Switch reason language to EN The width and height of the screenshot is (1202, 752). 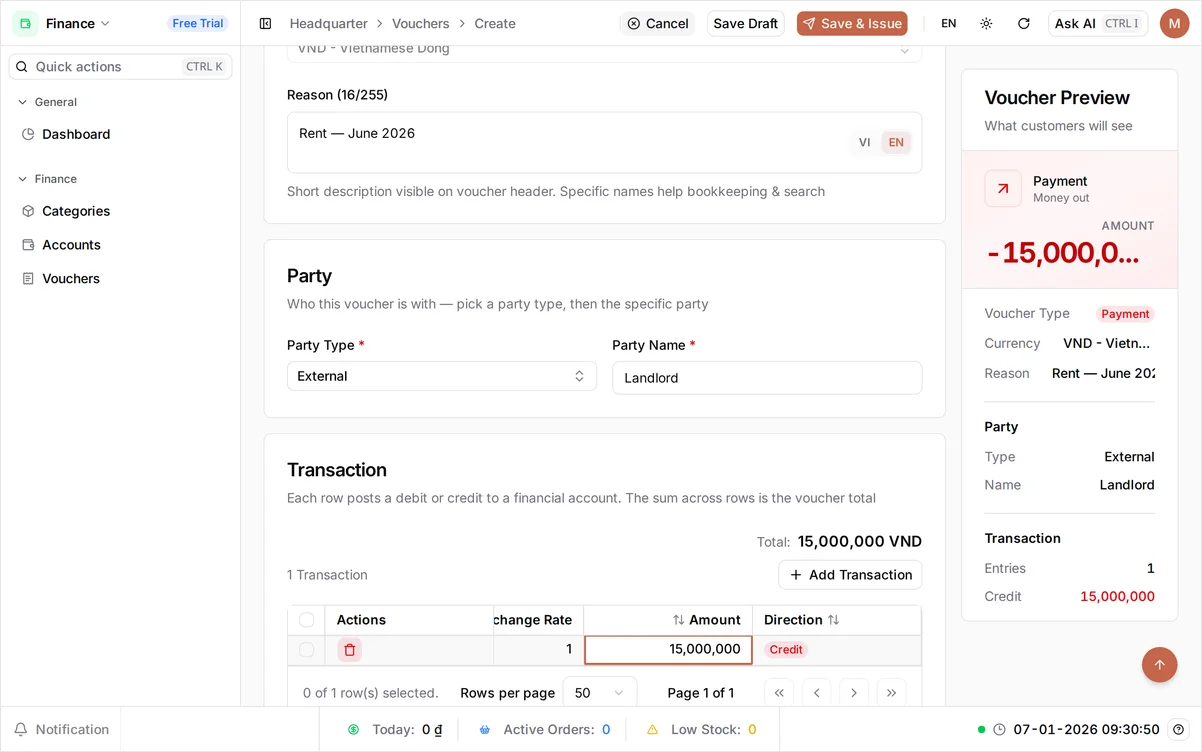click(x=896, y=142)
